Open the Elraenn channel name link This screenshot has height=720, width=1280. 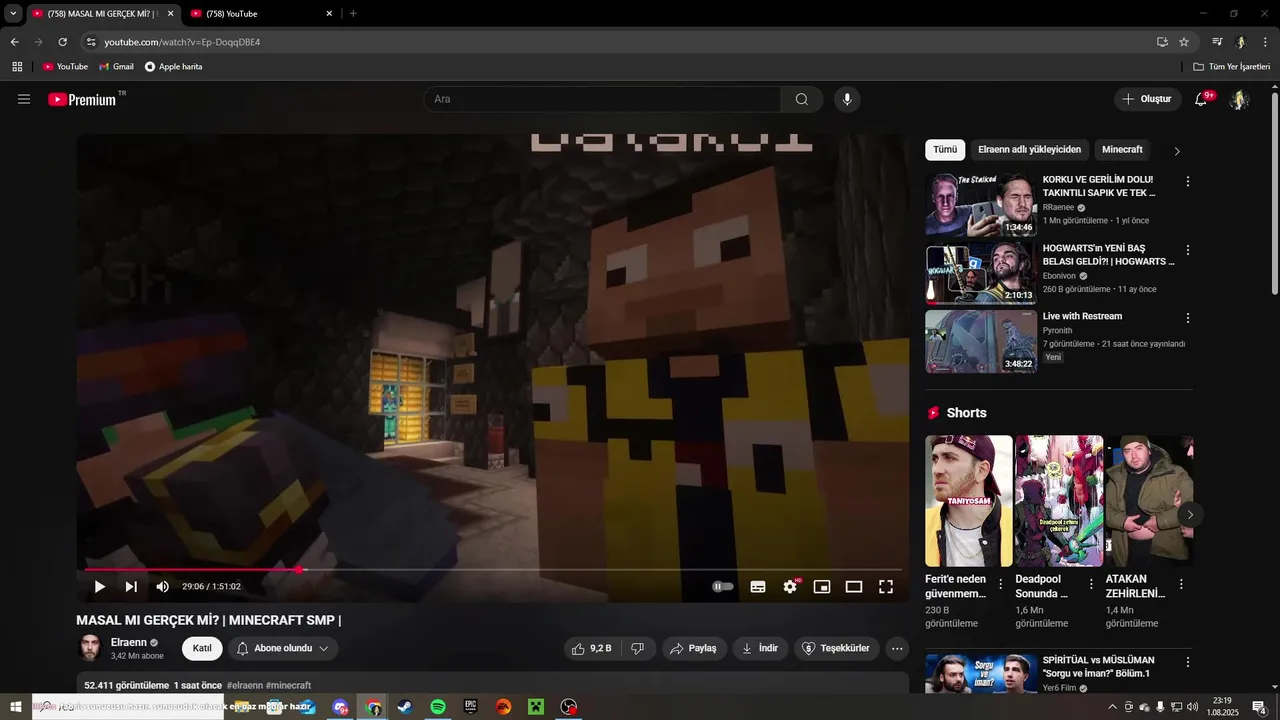point(129,642)
